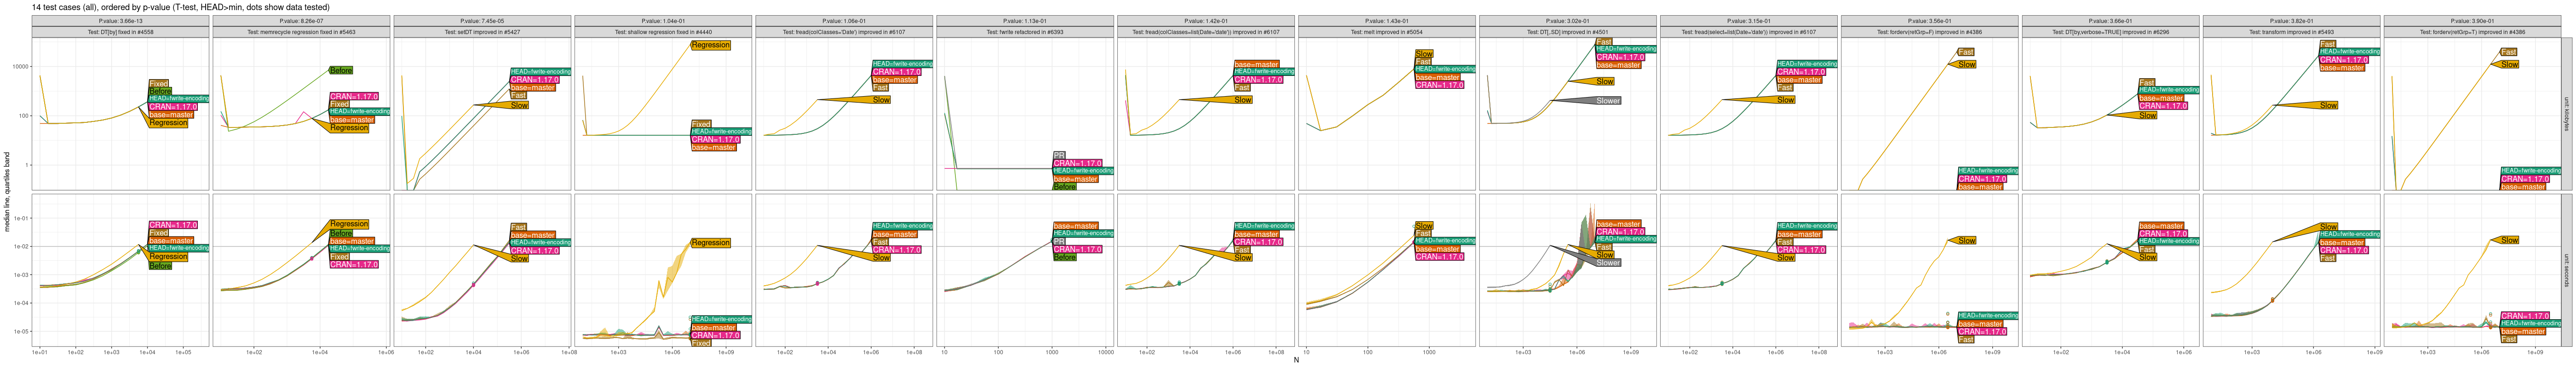Viewport: 2576px width, 368px height.
Task: Click the 'PR' label in fwrite kilobytes panel
Action: click(1059, 156)
